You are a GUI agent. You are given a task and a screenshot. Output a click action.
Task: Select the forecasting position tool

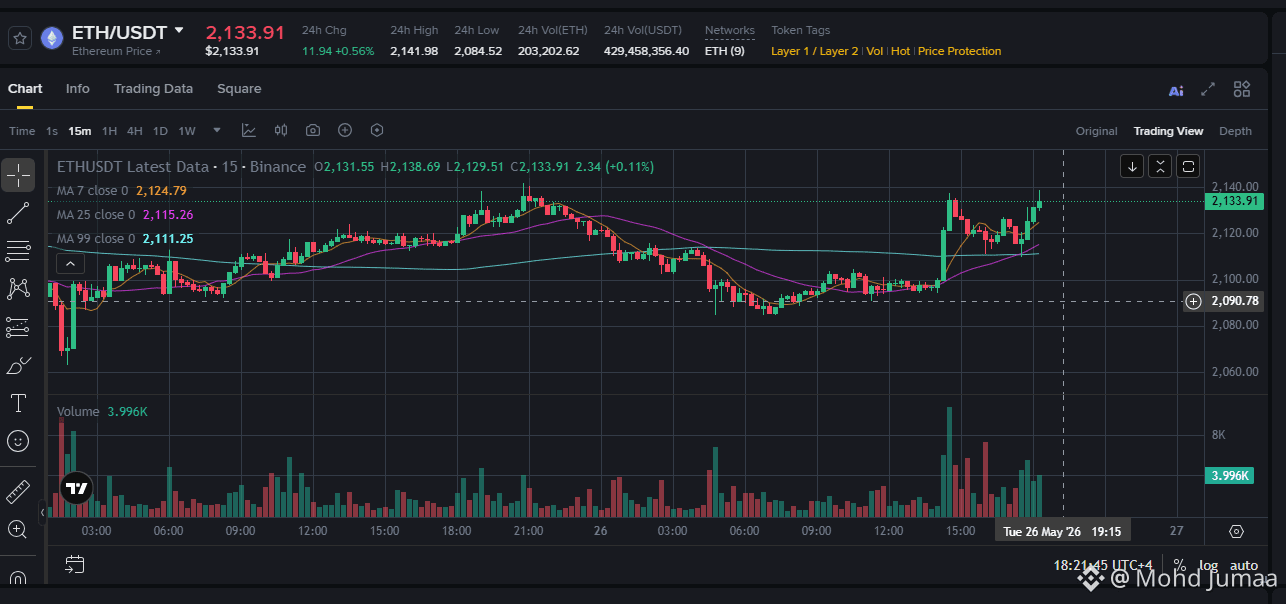point(18,327)
